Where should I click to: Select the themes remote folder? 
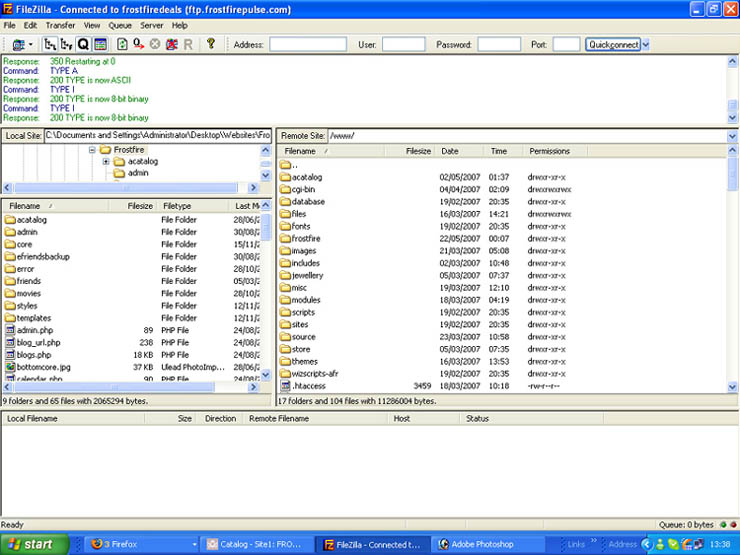point(299,361)
